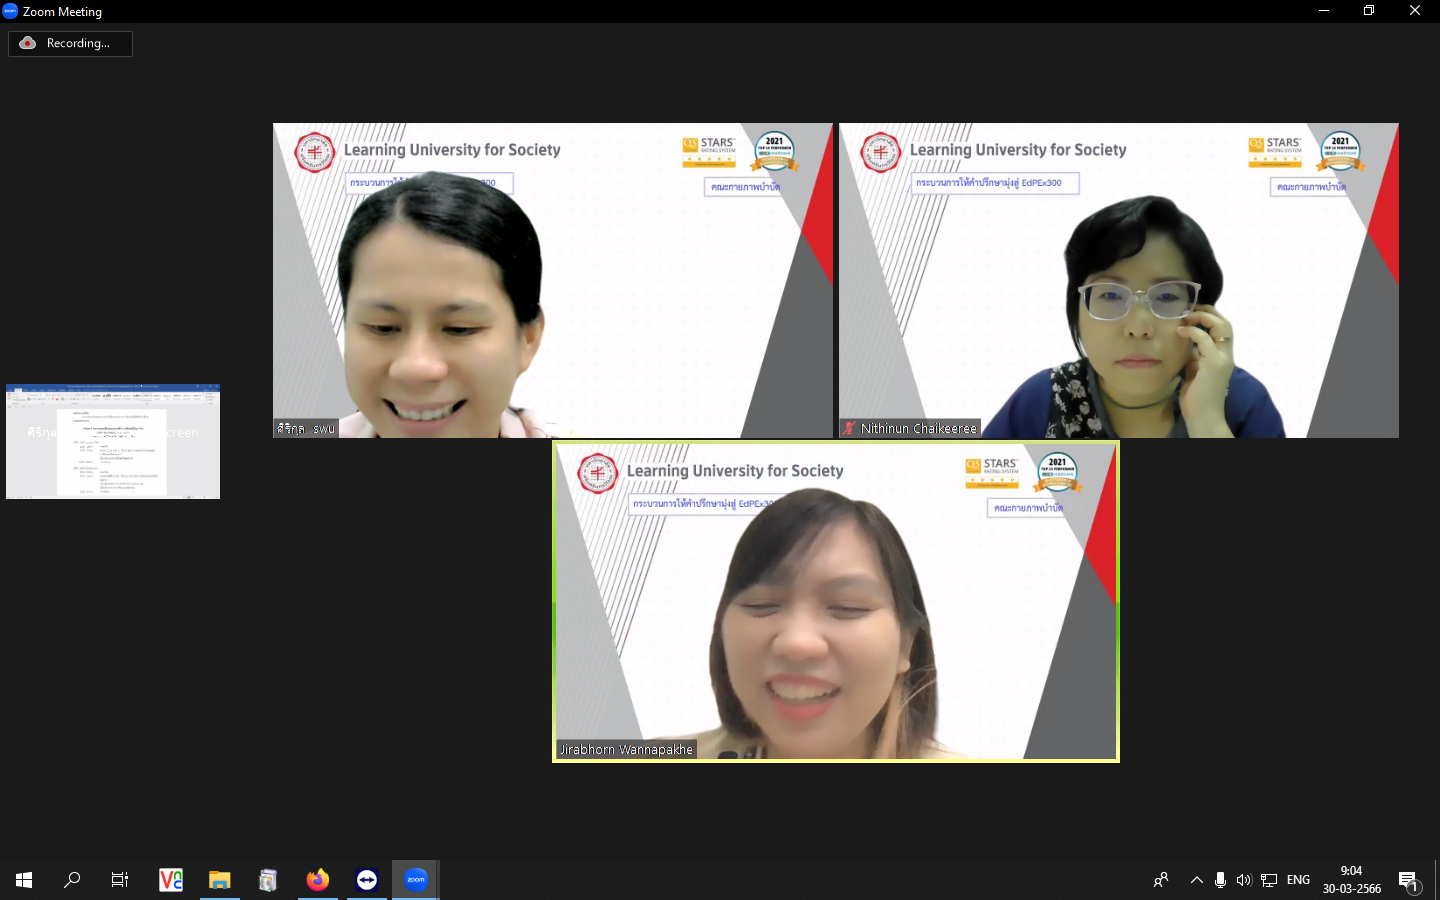1440x900 pixels.
Task: Open the volume control in system tray
Action: click(x=1244, y=880)
